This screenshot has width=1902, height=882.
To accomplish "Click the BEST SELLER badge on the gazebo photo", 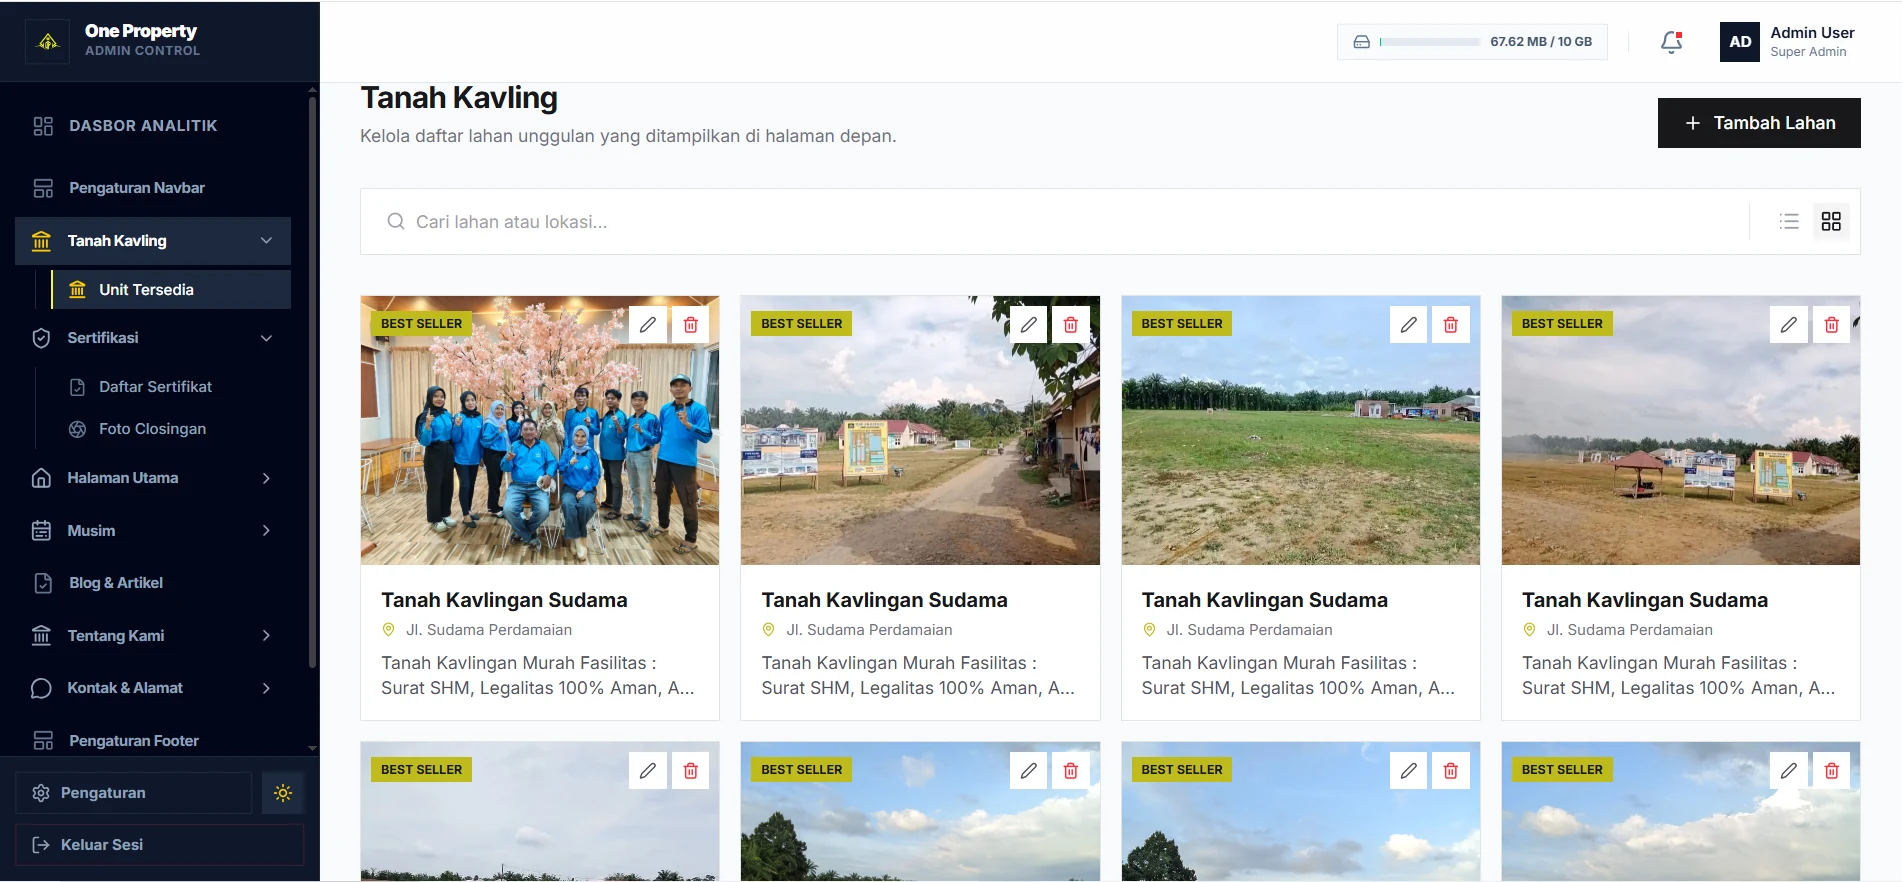I will pos(1562,324).
